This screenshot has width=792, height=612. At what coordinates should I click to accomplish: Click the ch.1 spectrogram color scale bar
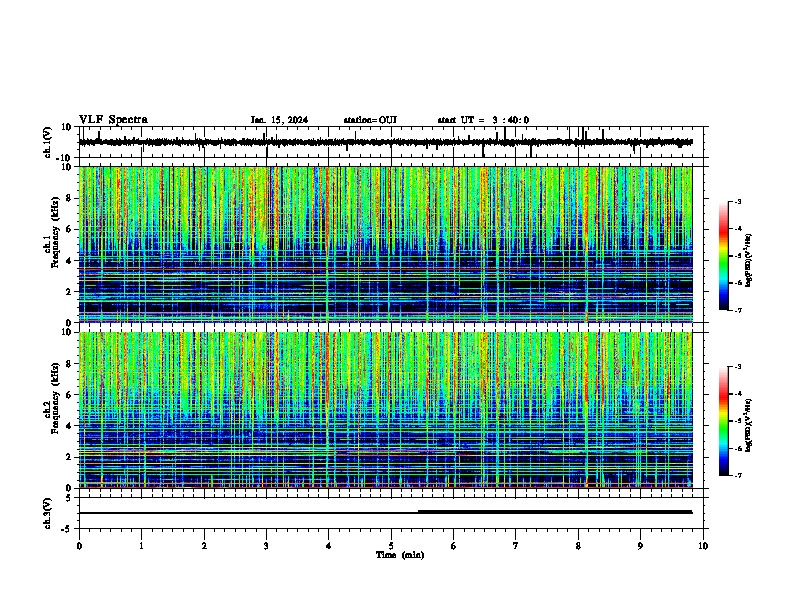point(724,256)
